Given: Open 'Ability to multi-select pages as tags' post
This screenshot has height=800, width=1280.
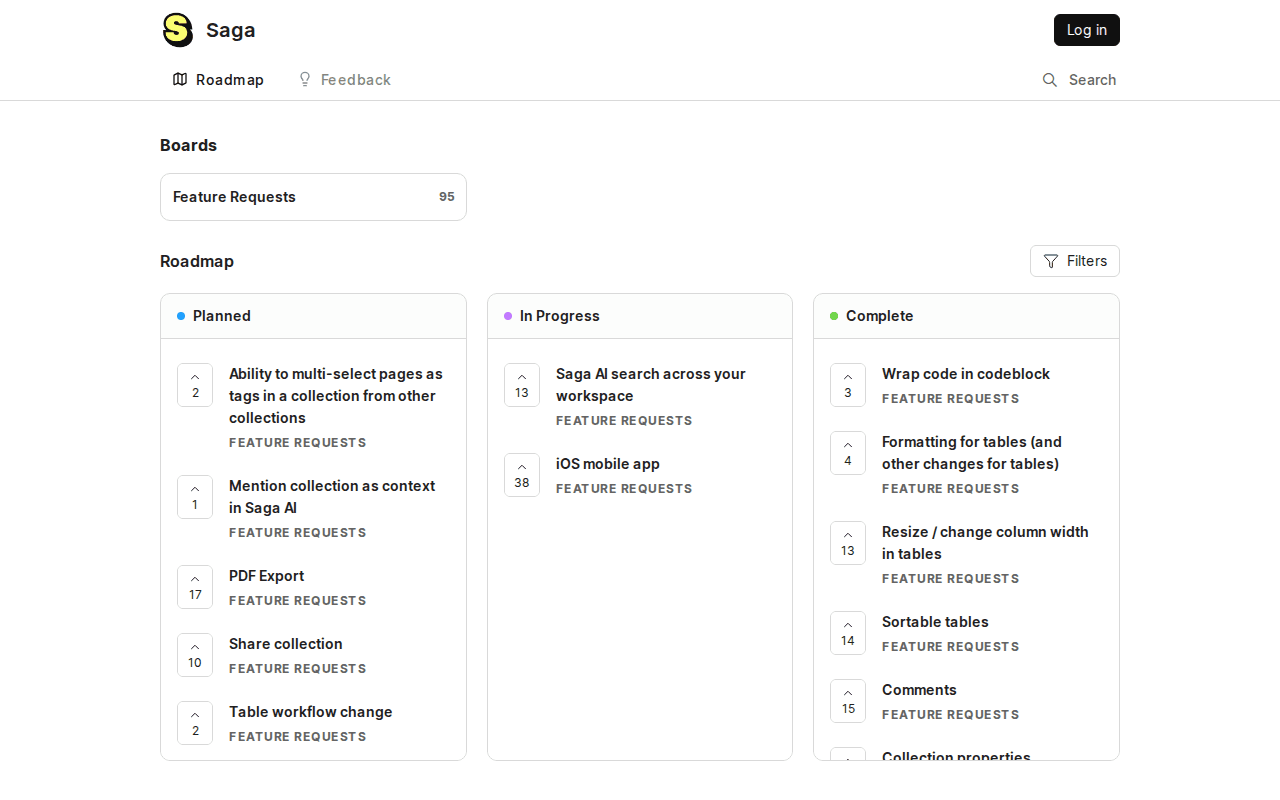Looking at the screenshot, I should [336, 396].
